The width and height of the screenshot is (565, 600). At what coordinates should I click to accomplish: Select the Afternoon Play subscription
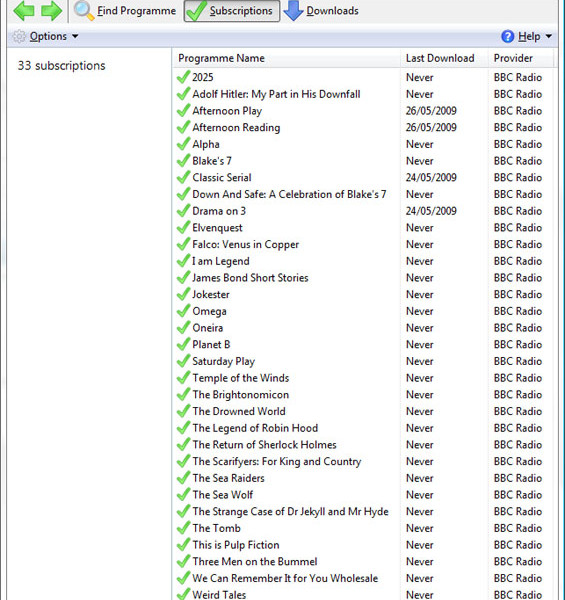(x=363, y=111)
